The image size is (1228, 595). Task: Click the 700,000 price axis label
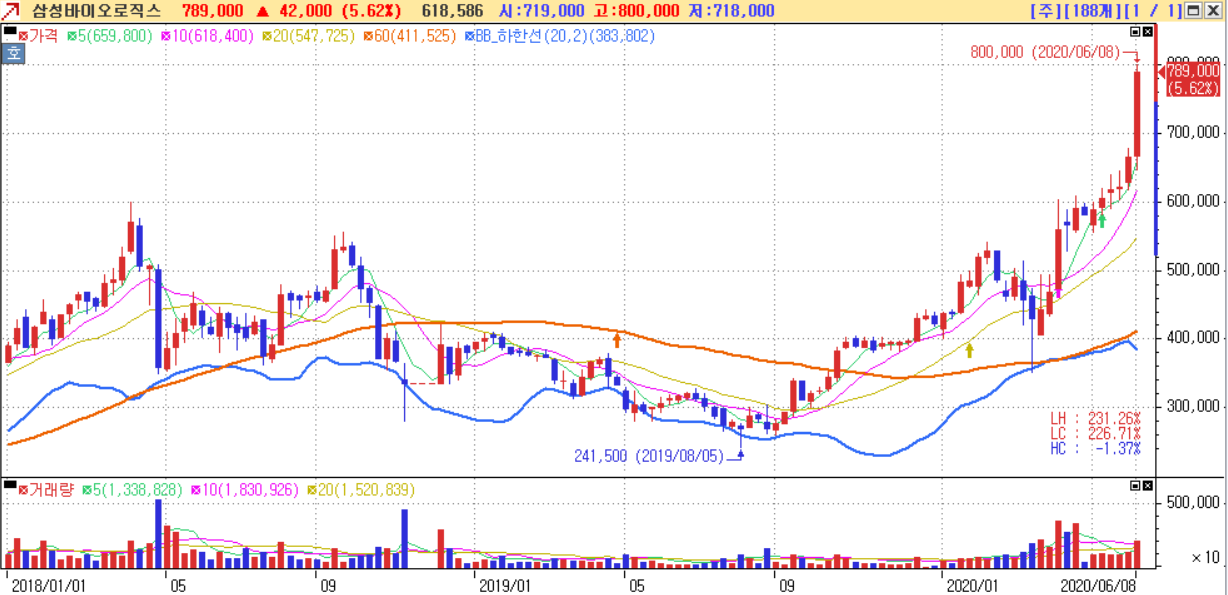pyautogui.click(x=1192, y=132)
